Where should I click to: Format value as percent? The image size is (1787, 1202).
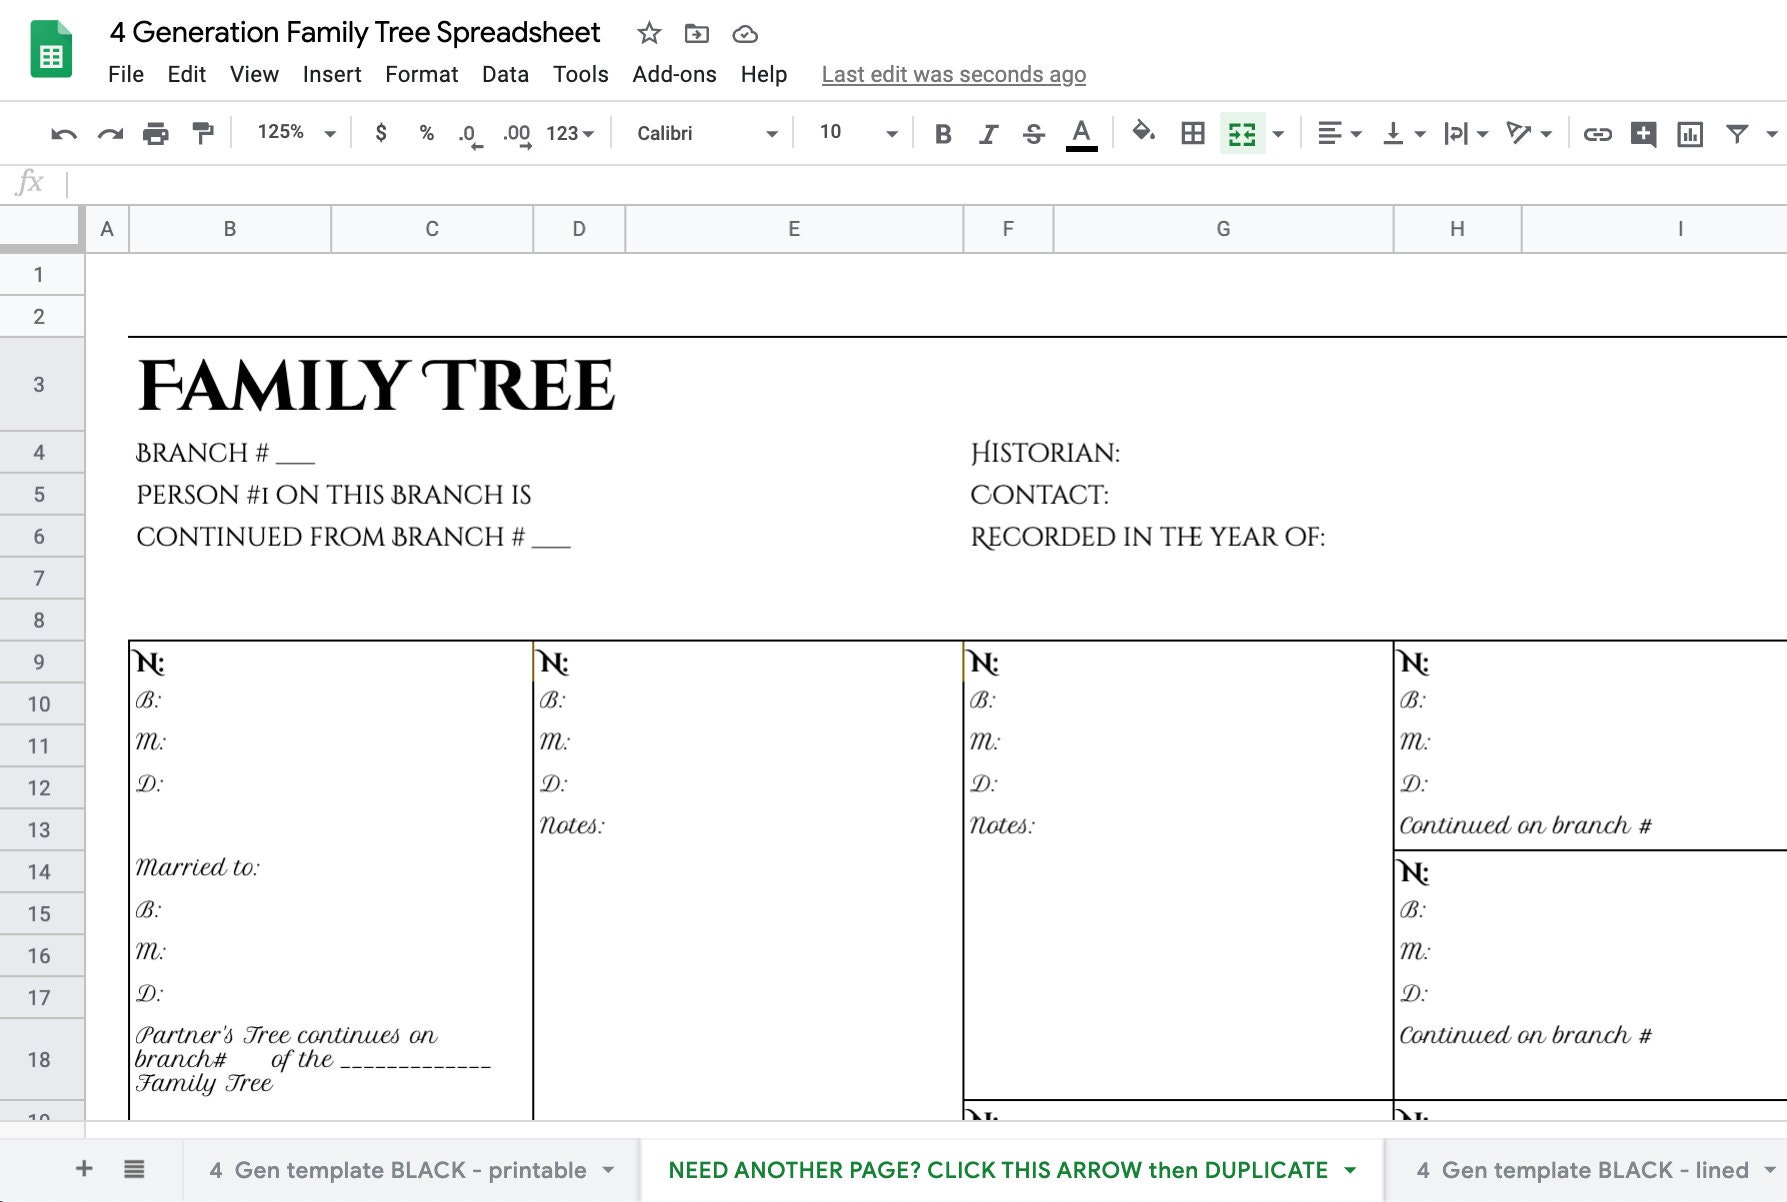pos(426,133)
